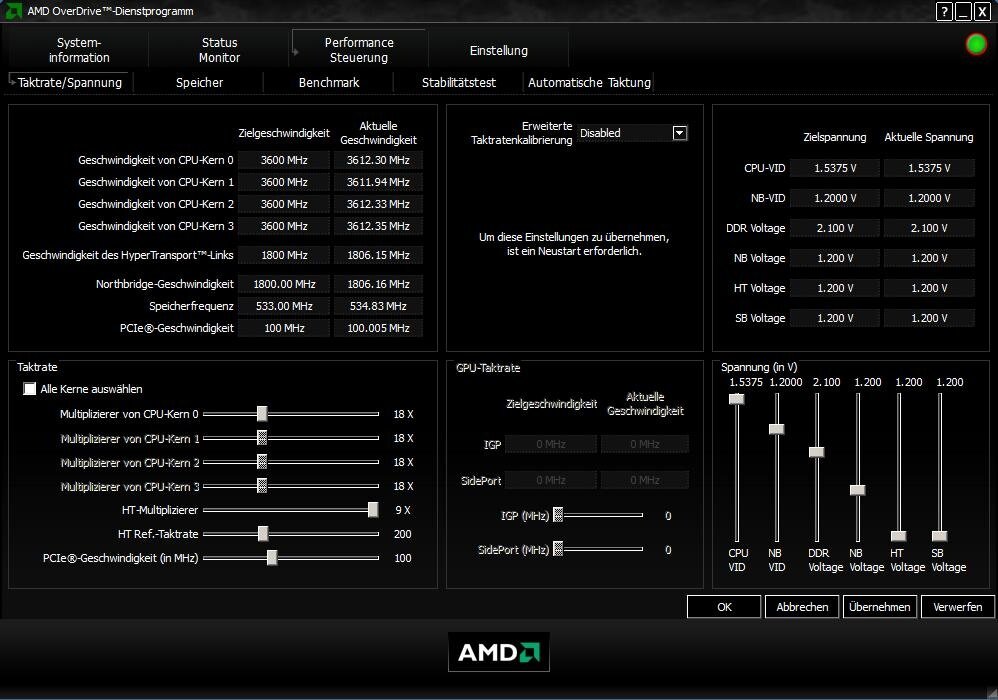This screenshot has height=700, width=998.
Task: Click the Abbrechen button
Action: click(802, 606)
